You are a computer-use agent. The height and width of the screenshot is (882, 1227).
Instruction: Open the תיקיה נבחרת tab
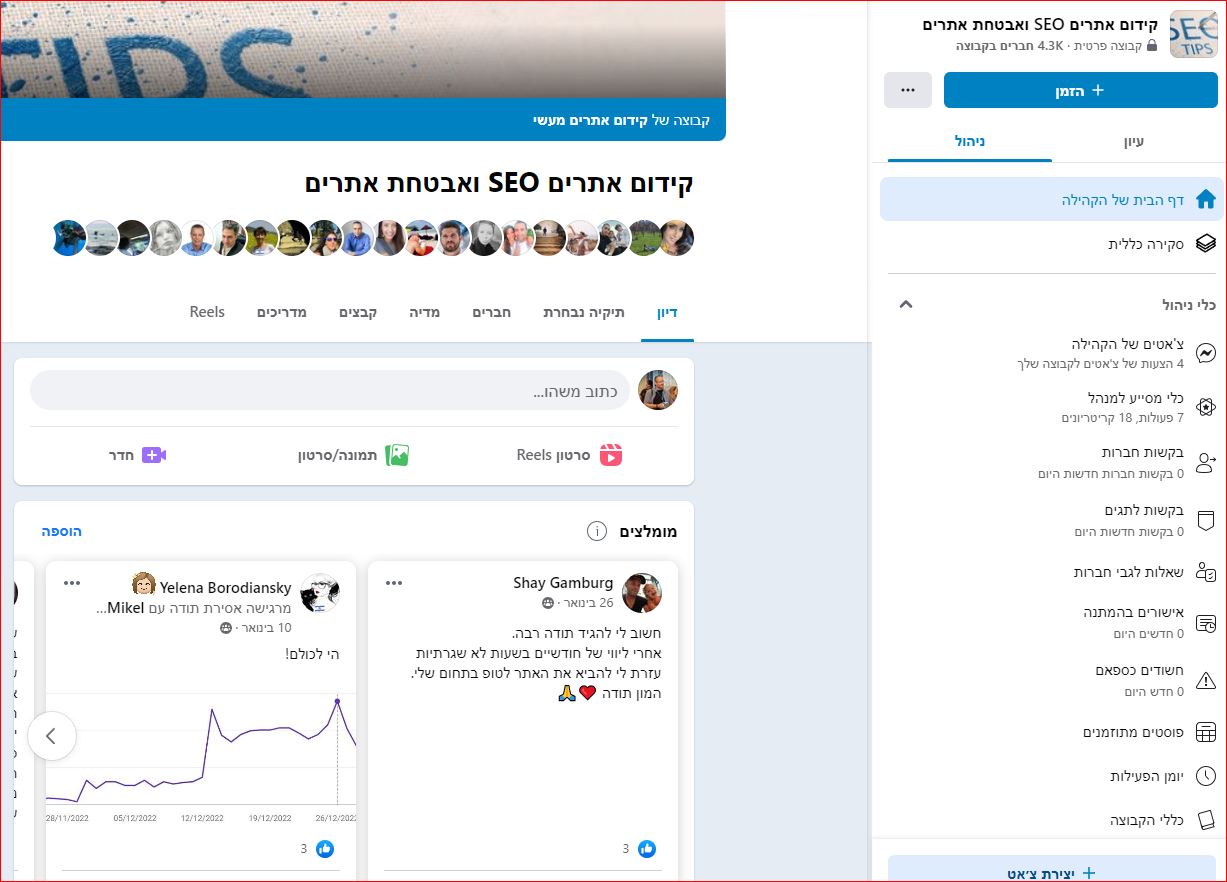[x=584, y=312]
